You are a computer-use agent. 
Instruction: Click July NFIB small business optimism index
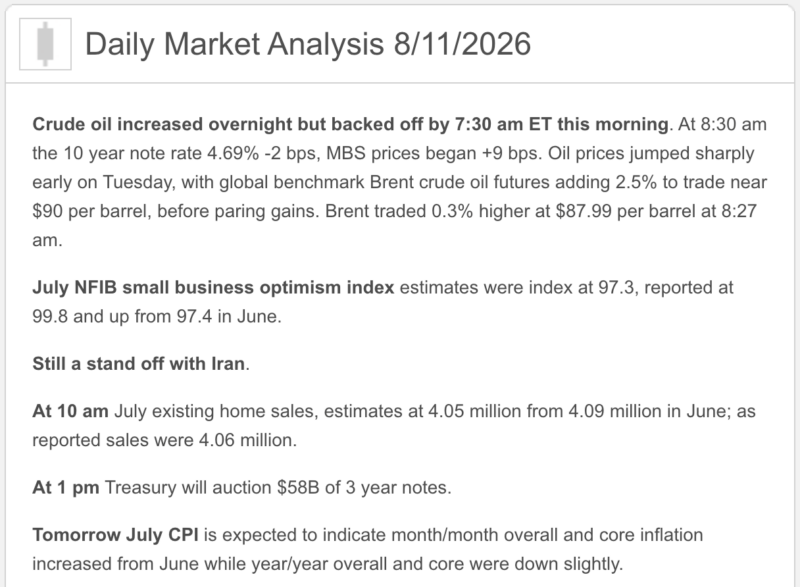point(213,288)
